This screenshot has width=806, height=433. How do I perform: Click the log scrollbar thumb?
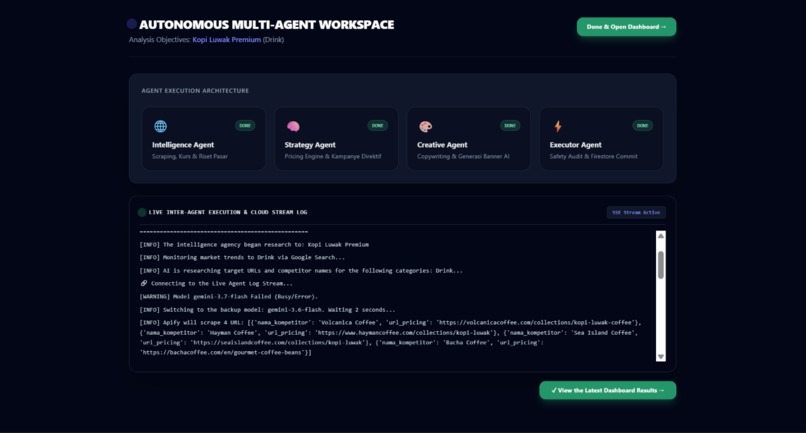[x=661, y=265]
